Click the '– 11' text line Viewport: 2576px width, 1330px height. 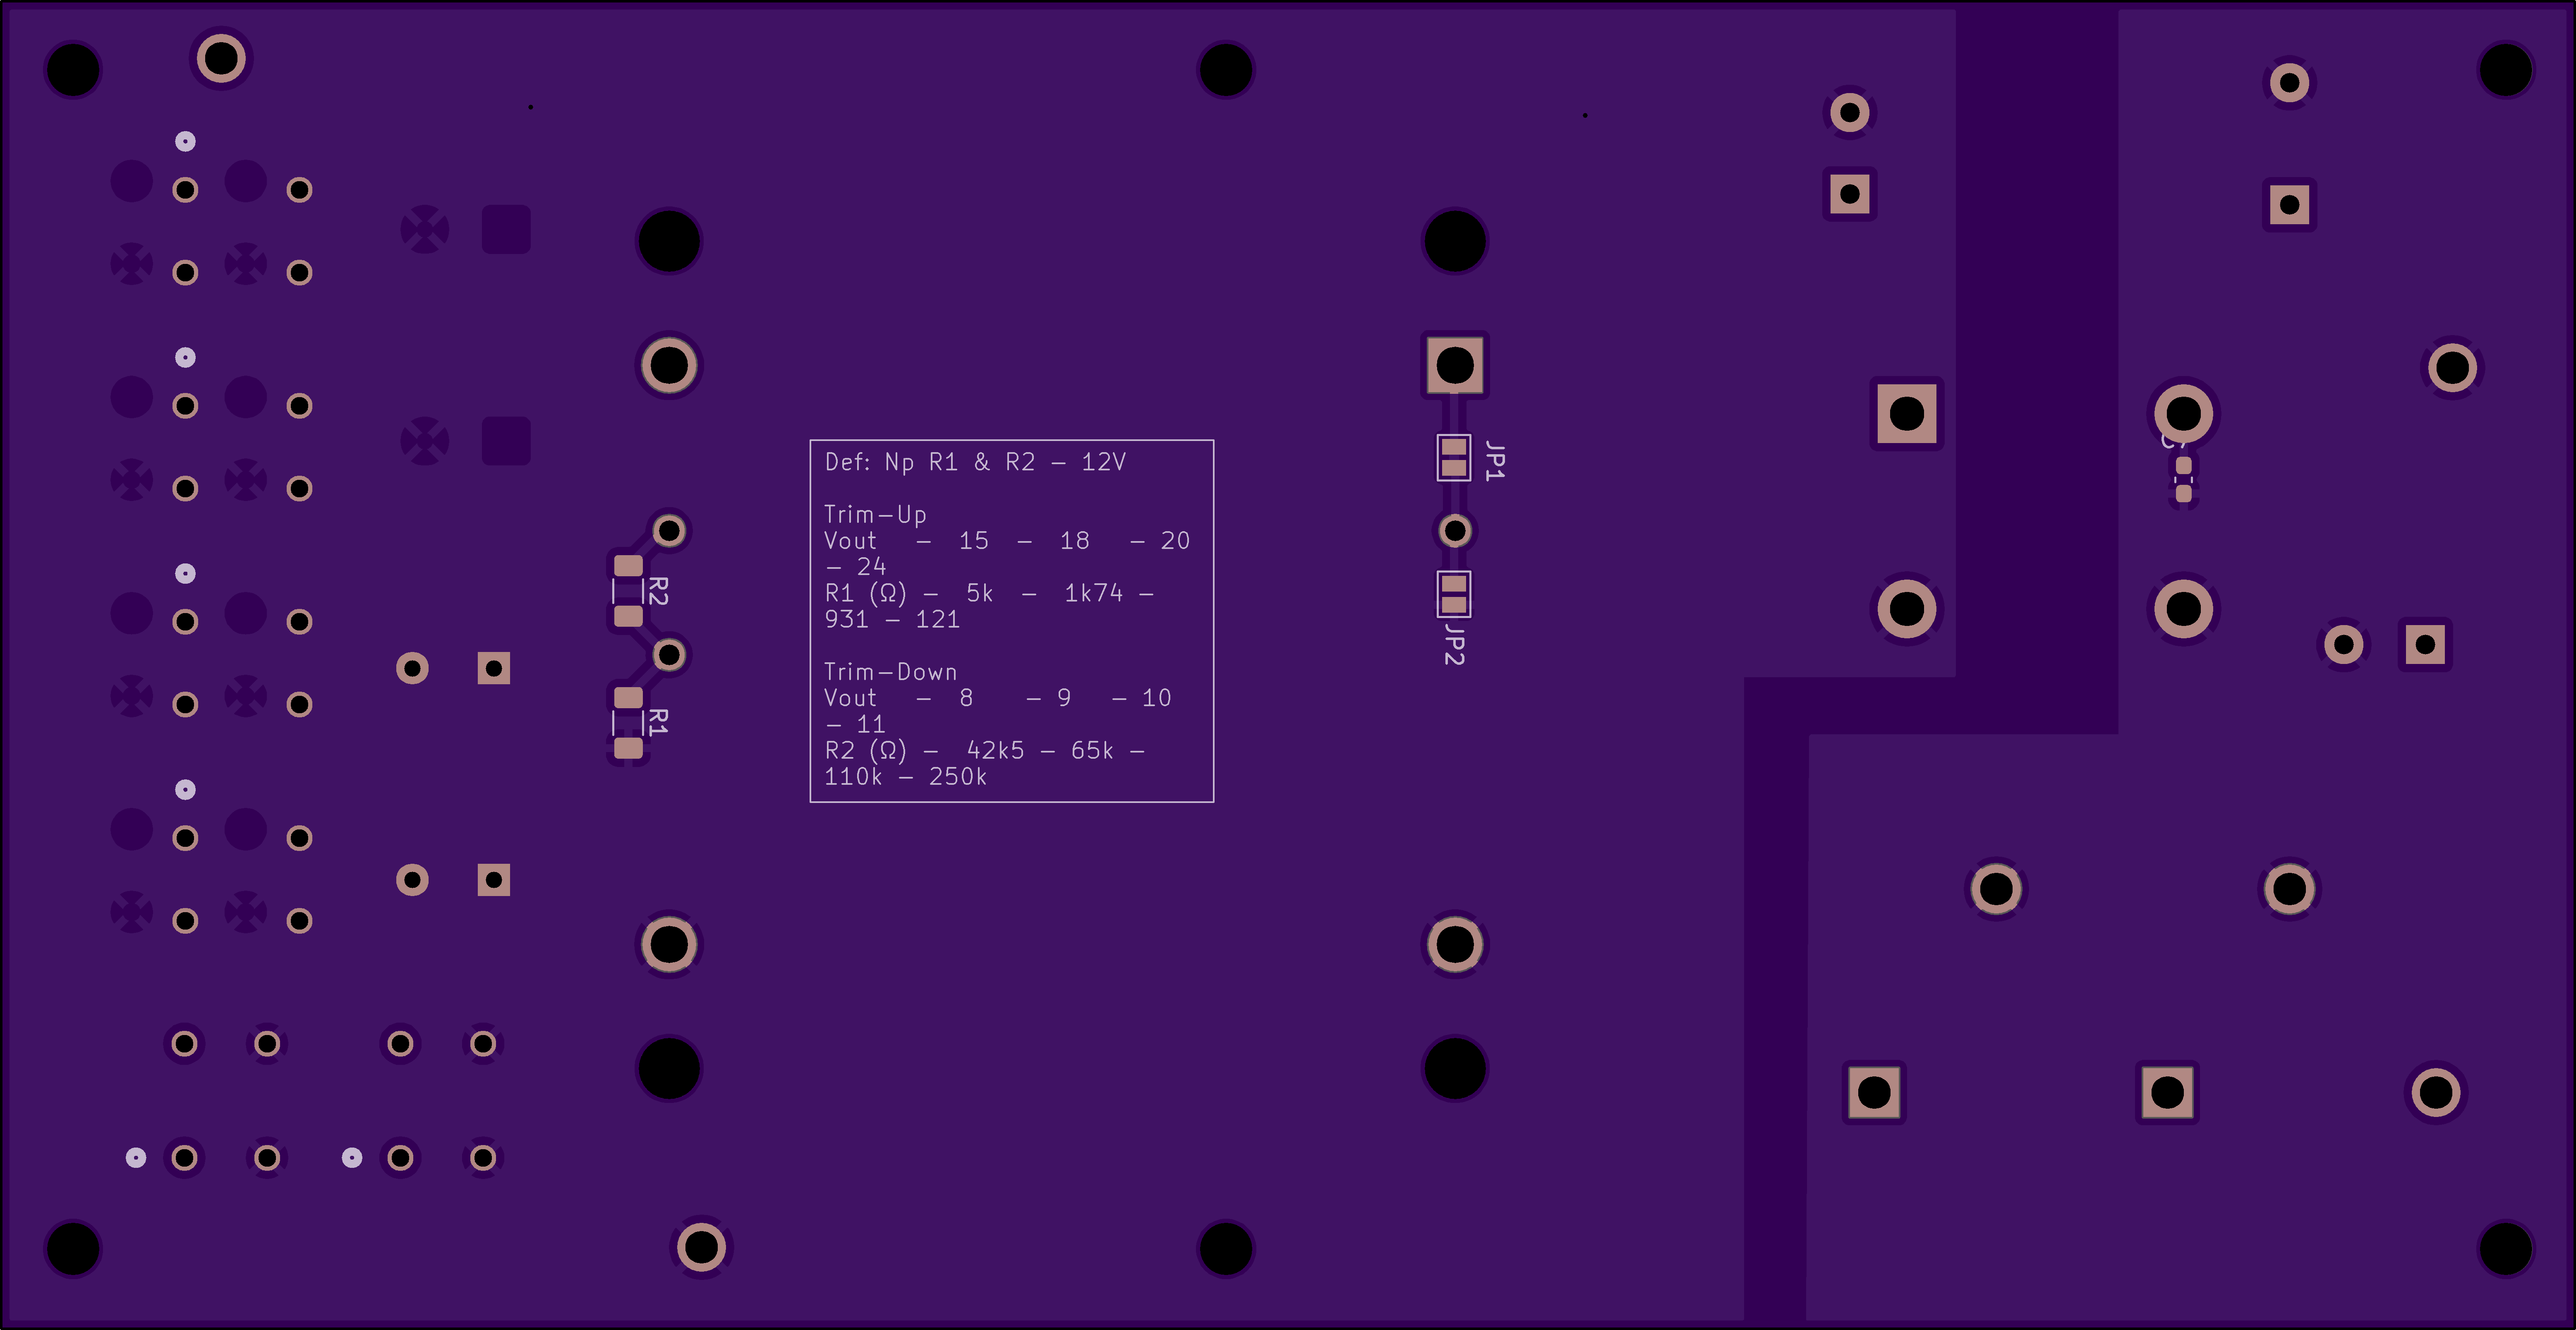click(856, 724)
